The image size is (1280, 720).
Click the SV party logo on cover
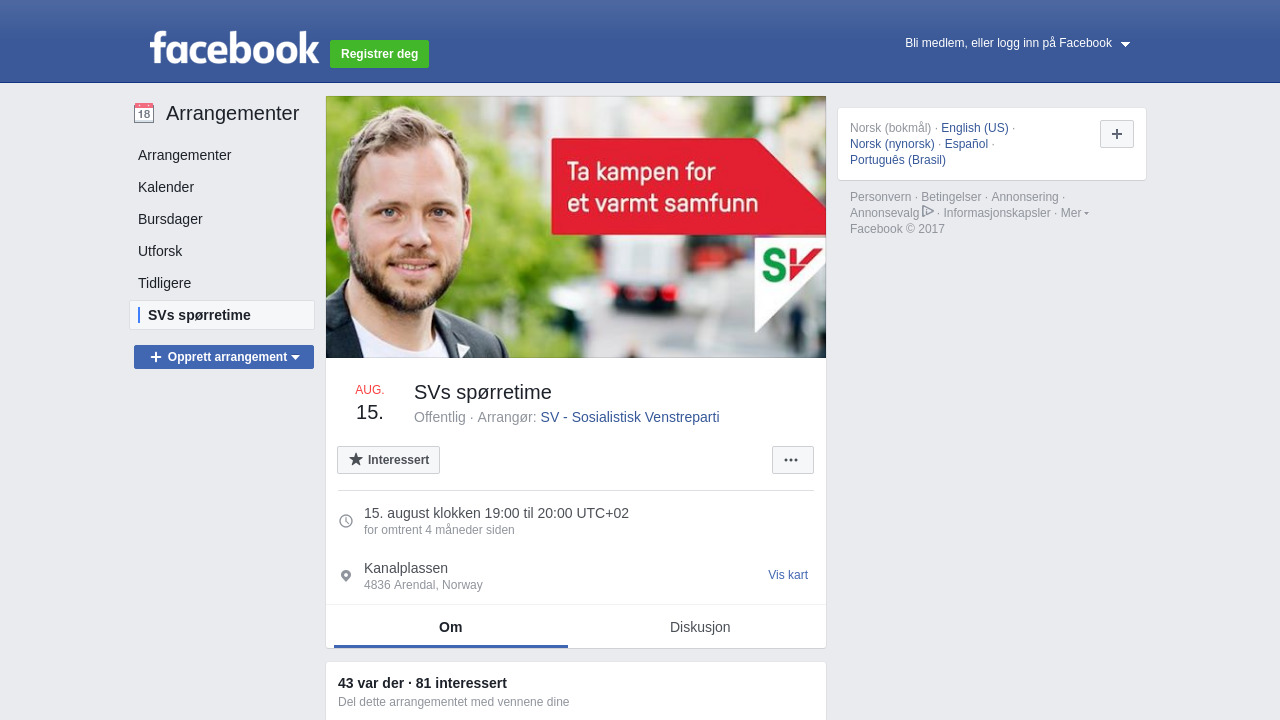[x=789, y=285]
